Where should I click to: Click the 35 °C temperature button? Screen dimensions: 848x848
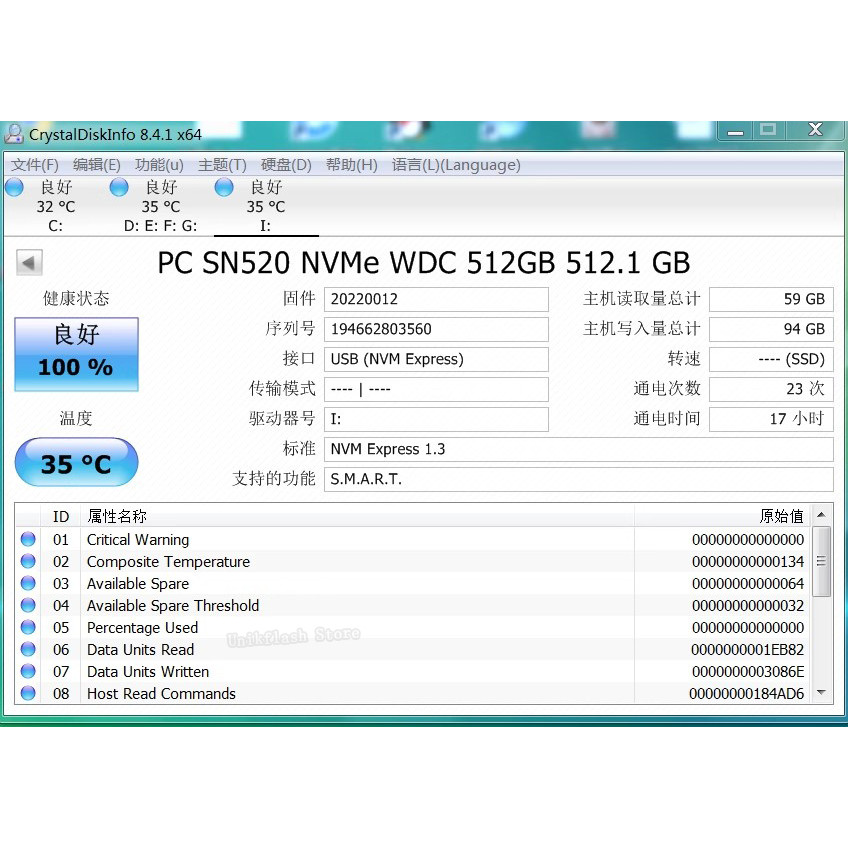point(76,462)
